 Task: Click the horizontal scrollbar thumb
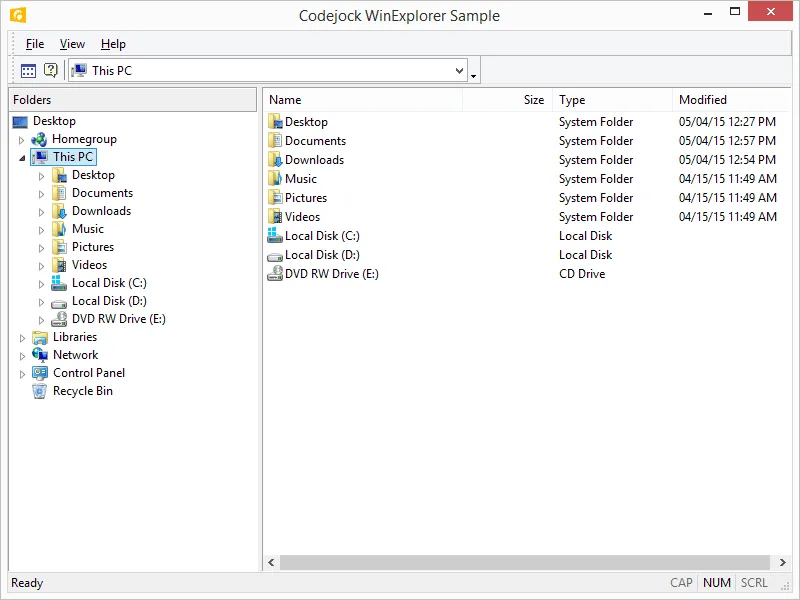[524, 562]
